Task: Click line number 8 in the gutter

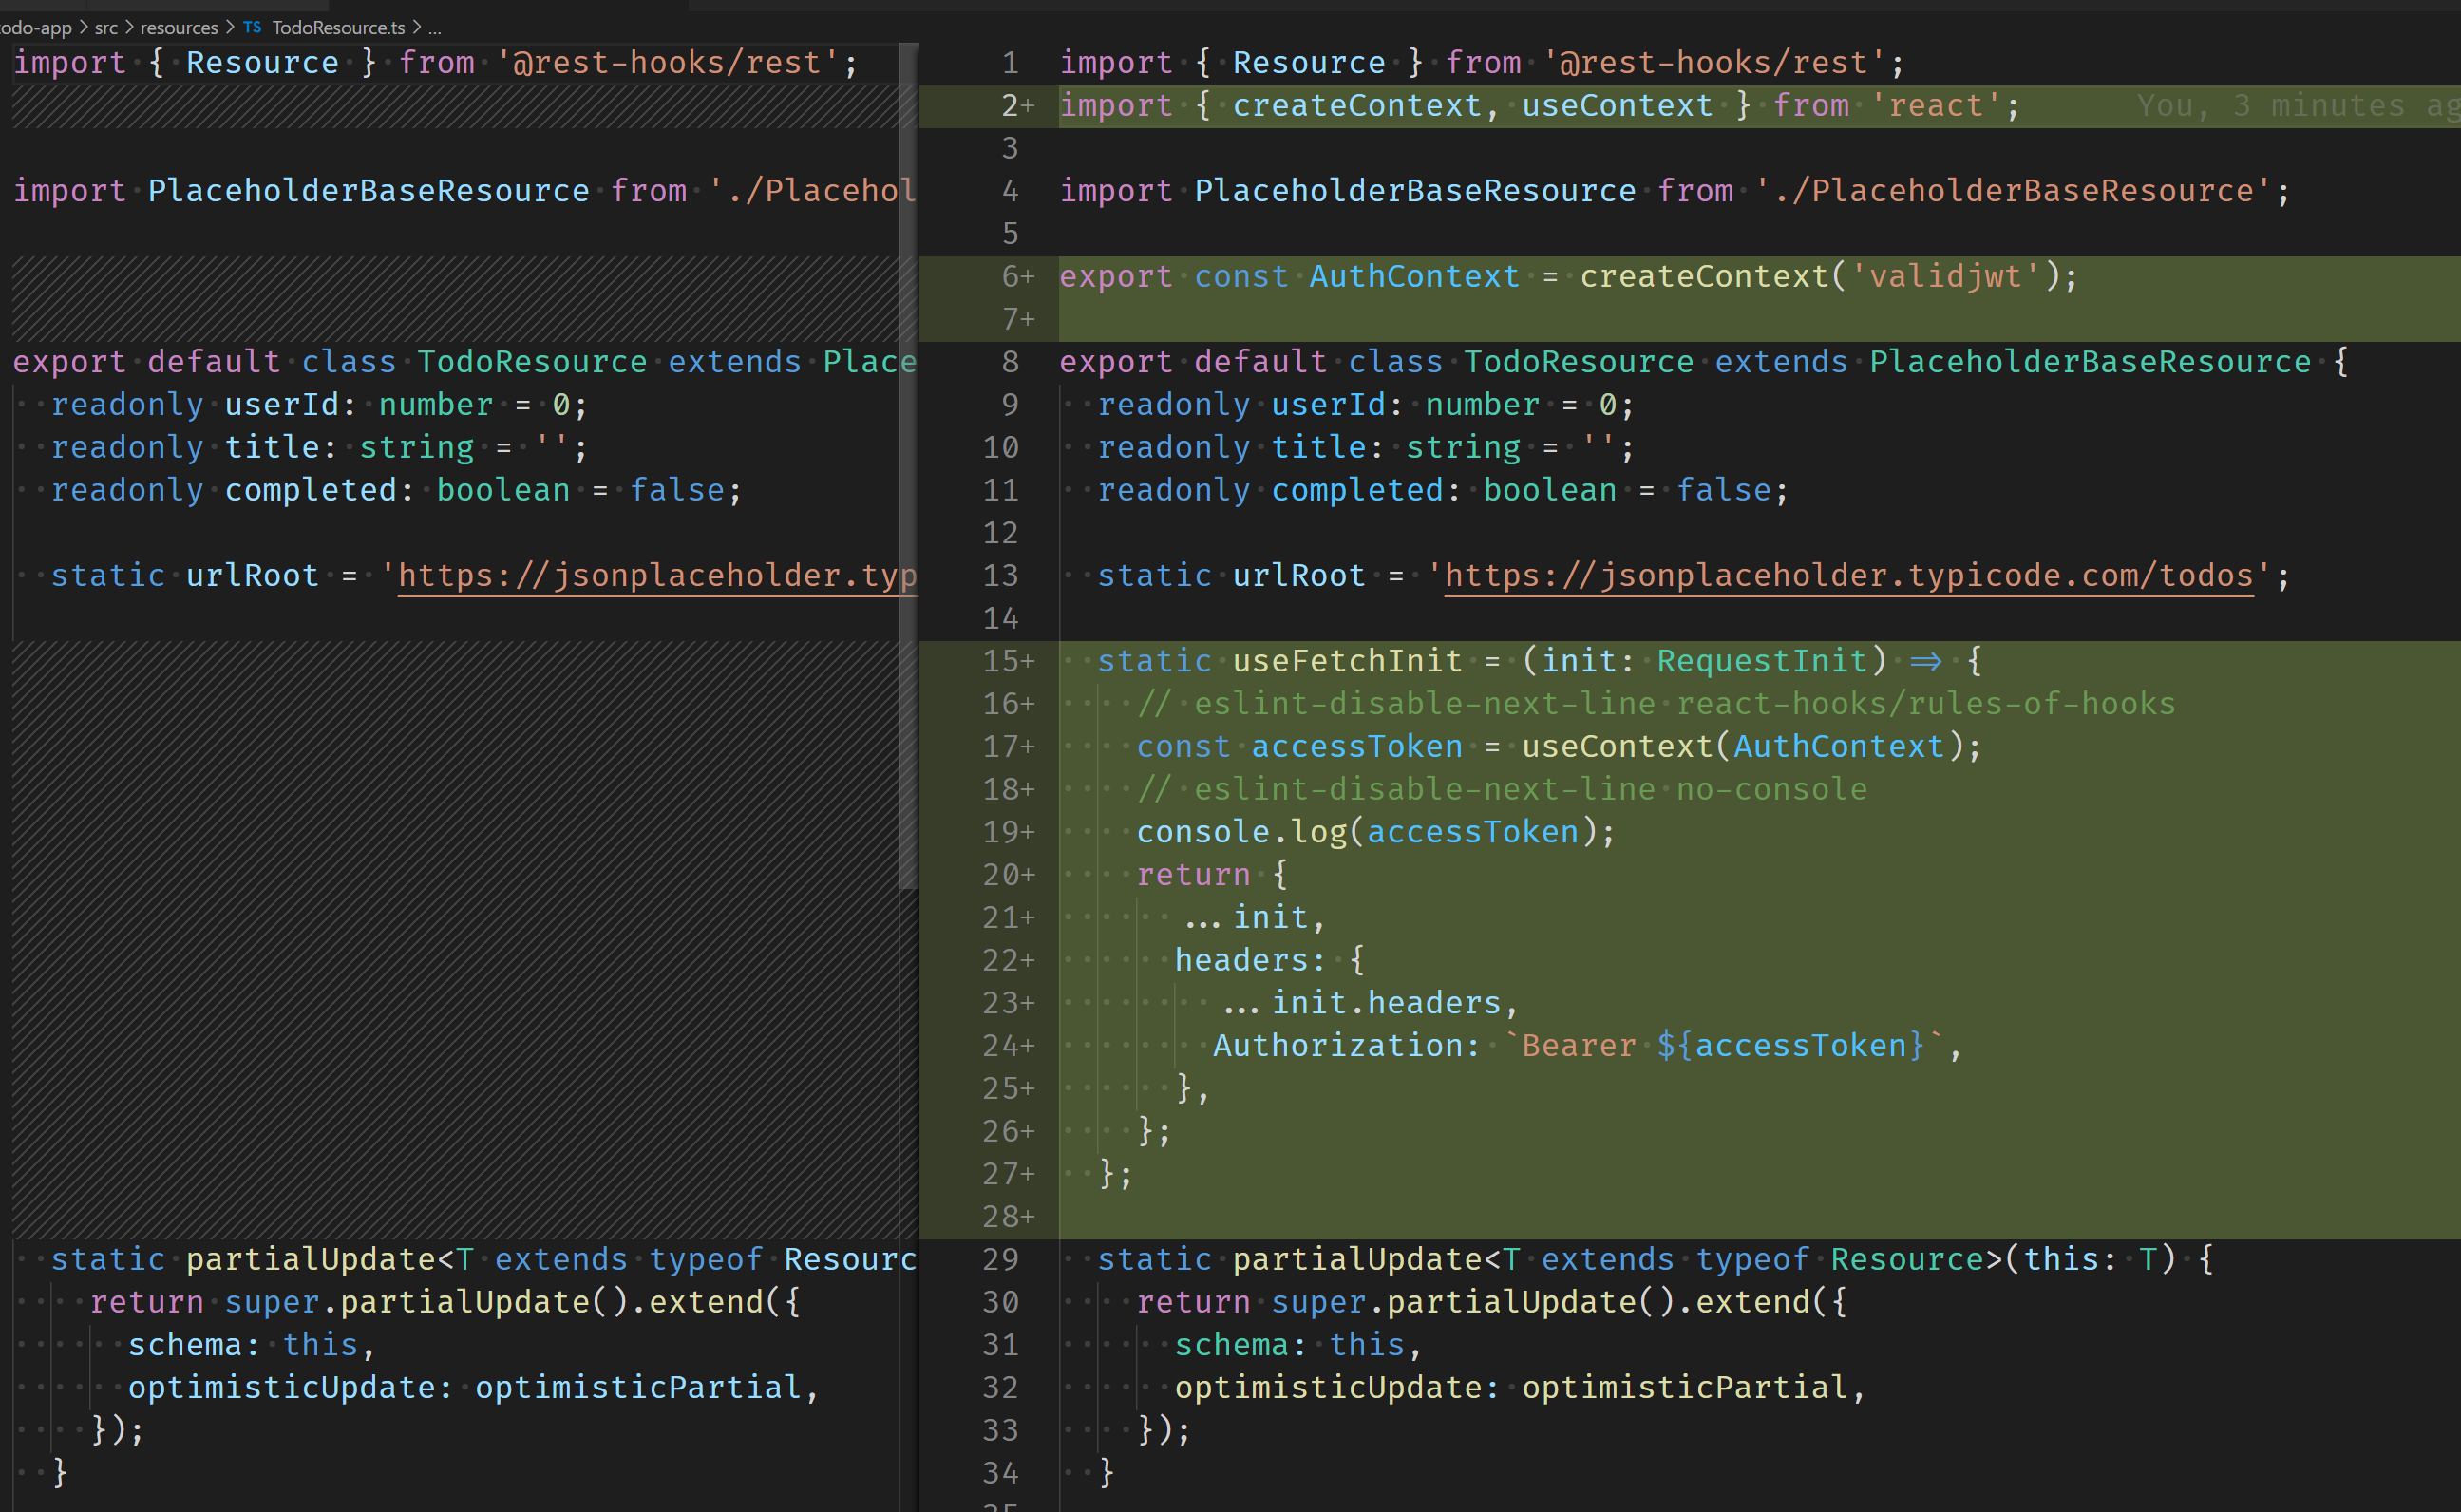Action: (x=1010, y=362)
